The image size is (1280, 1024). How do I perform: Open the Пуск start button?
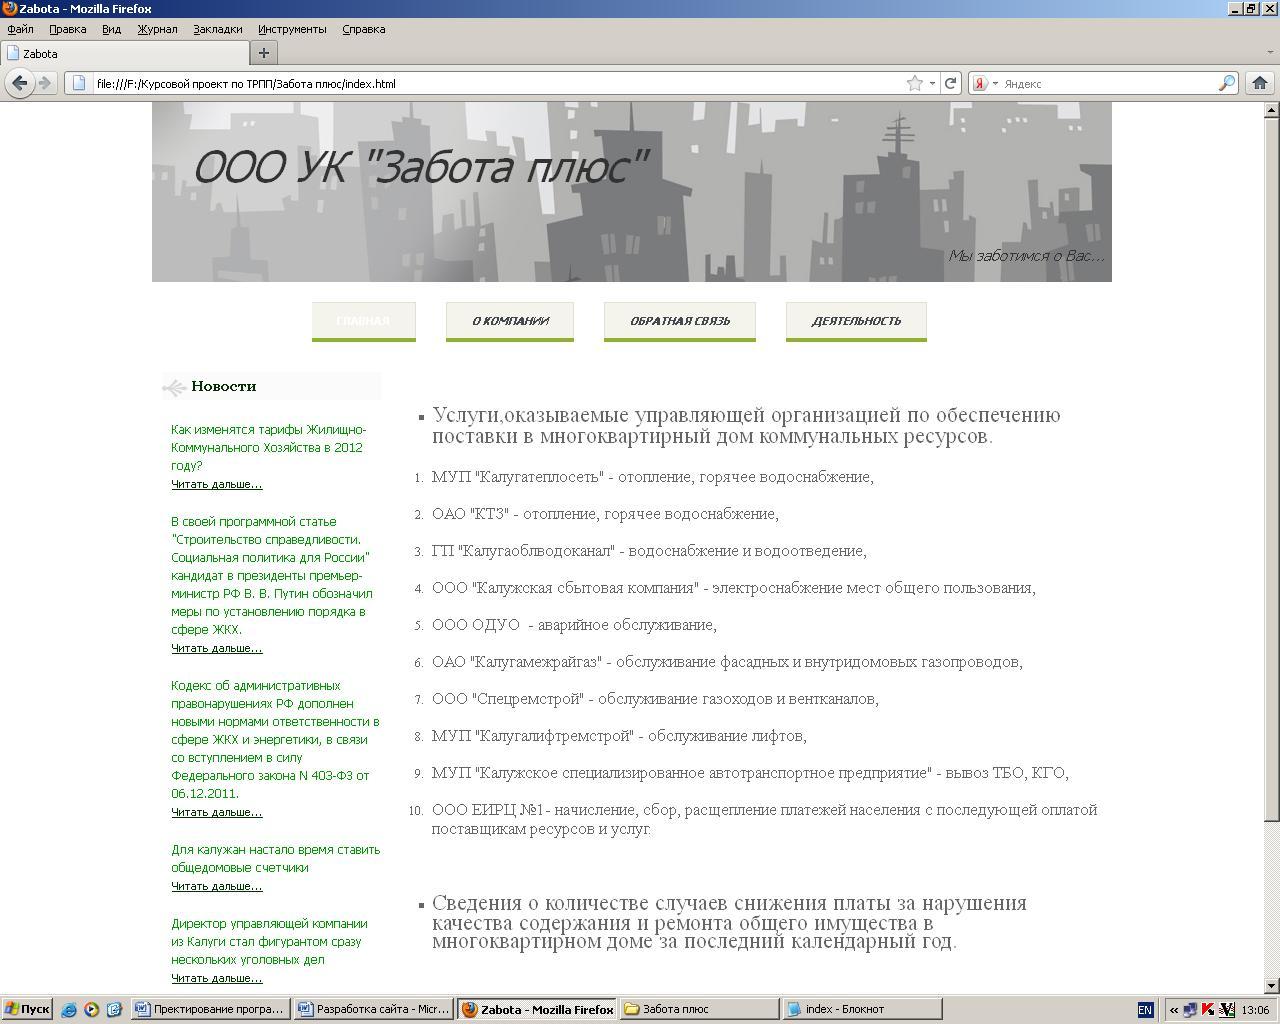point(27,1009)
